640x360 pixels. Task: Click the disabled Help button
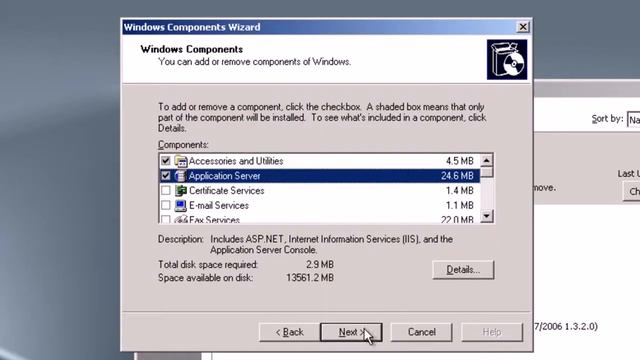(492, 332)
